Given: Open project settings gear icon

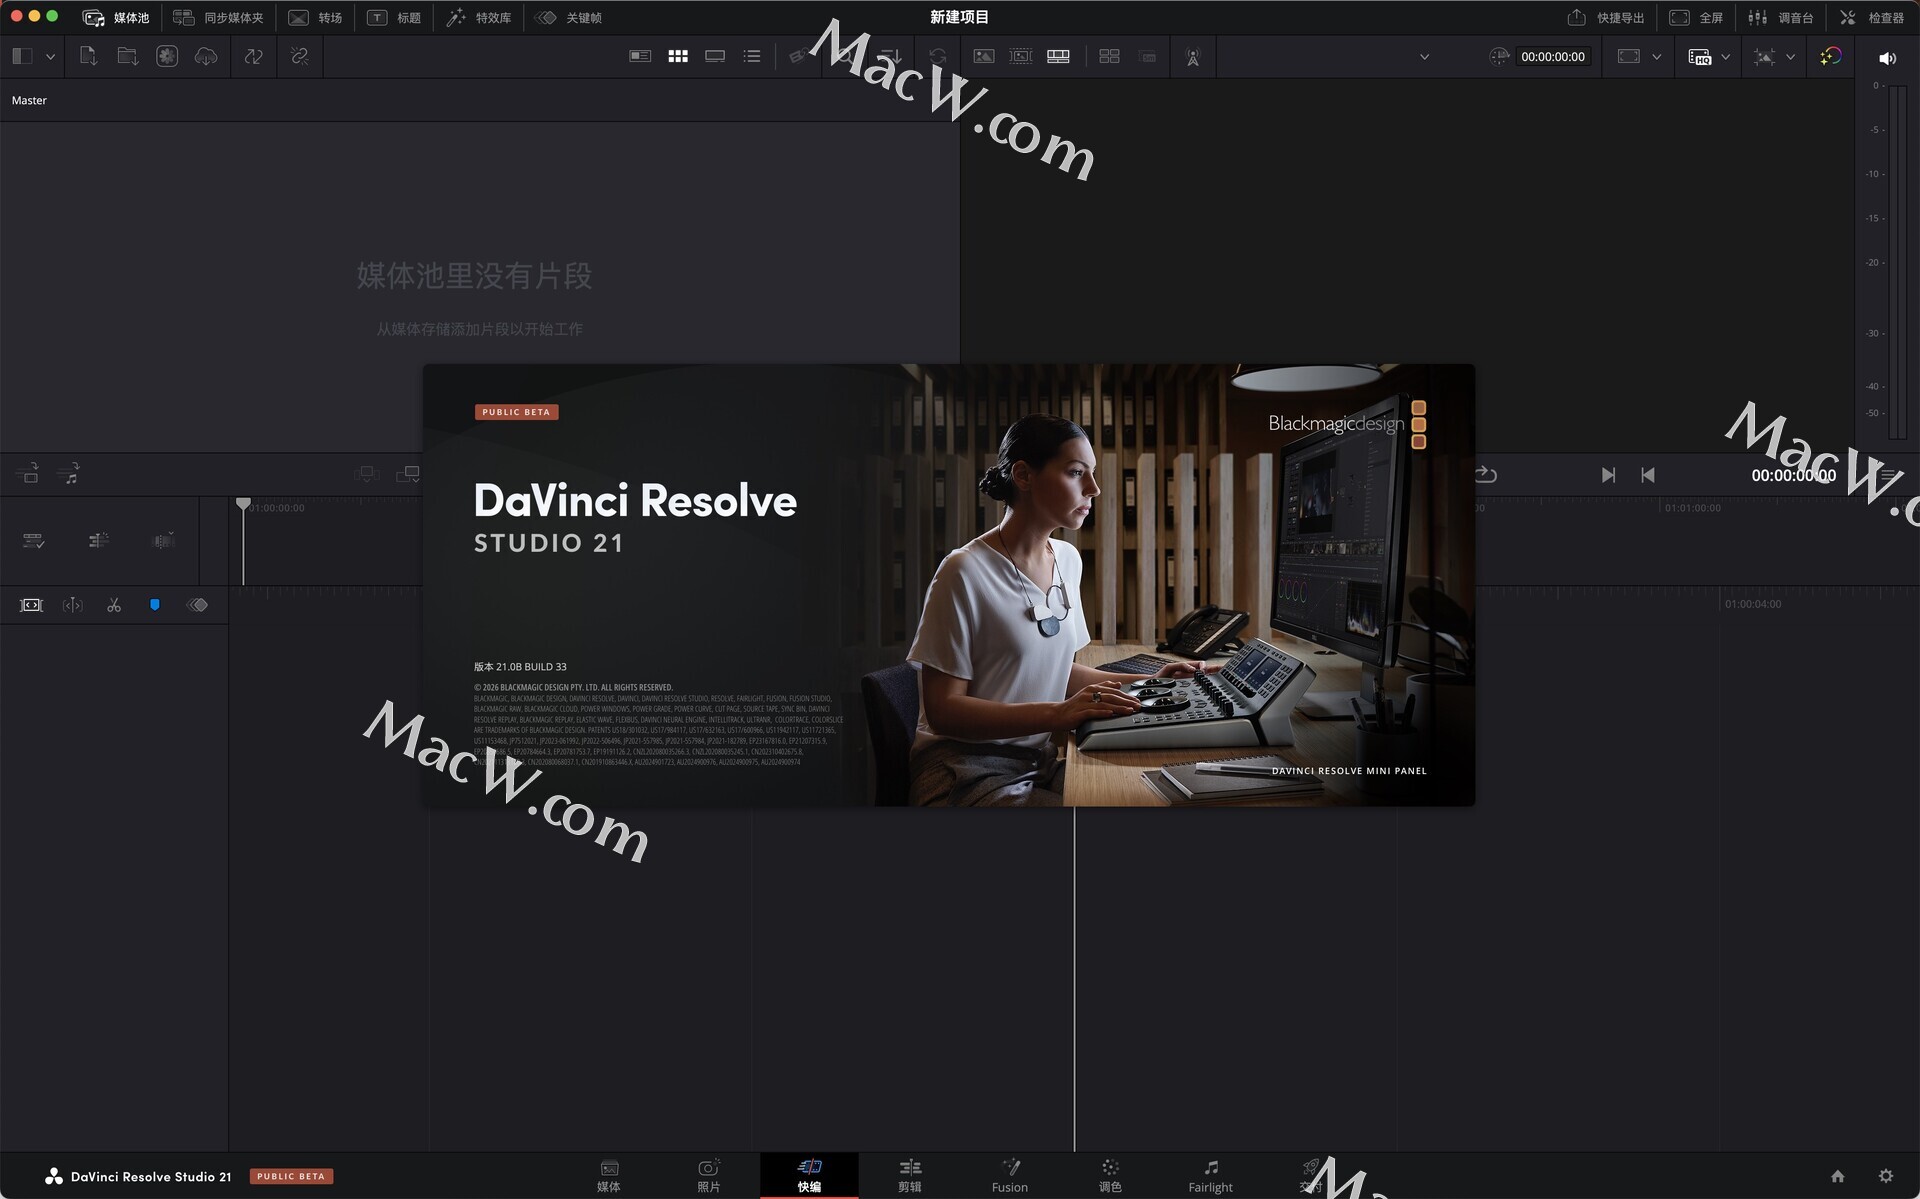Looking at the screenshot, I should 1885,1176.
